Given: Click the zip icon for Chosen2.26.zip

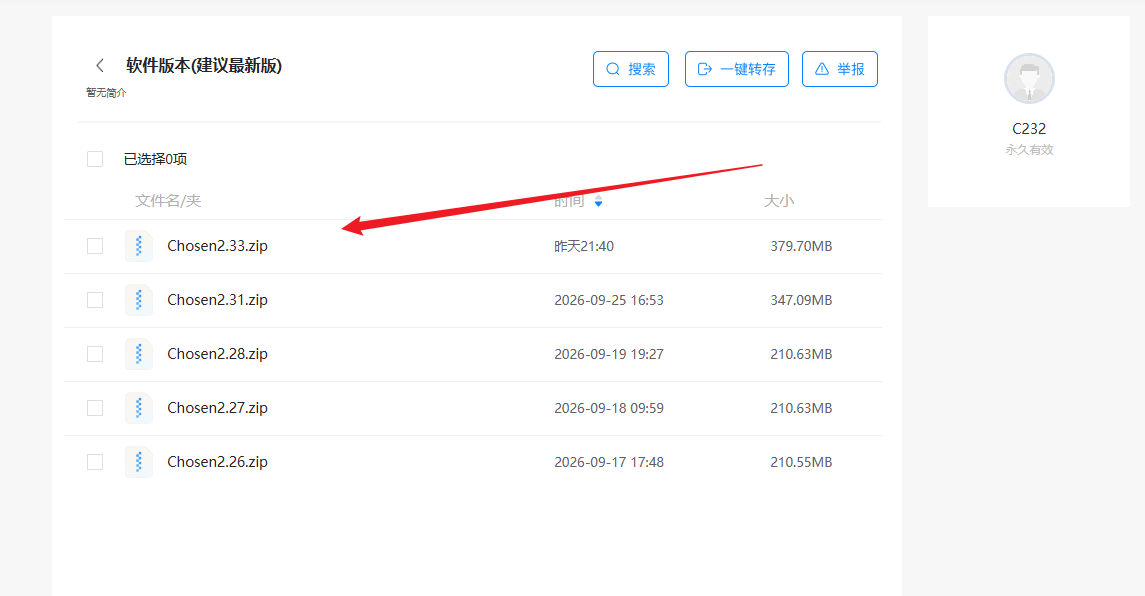Looking at the screenshot, I should click(x=139, y=462).
